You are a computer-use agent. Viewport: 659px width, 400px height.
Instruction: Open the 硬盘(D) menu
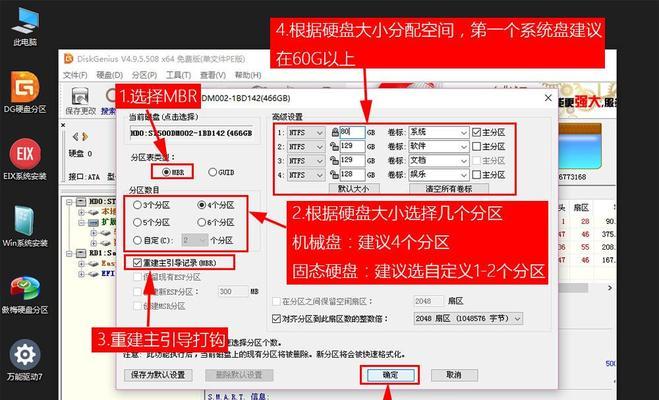tap(110, 75)
